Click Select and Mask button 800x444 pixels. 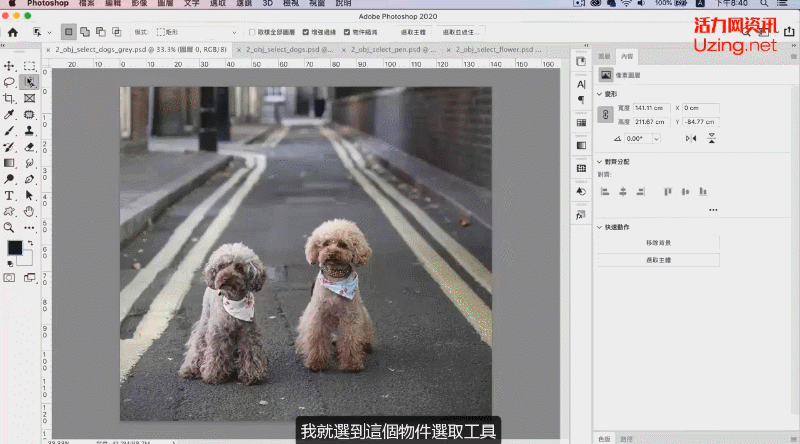(461, 32)
